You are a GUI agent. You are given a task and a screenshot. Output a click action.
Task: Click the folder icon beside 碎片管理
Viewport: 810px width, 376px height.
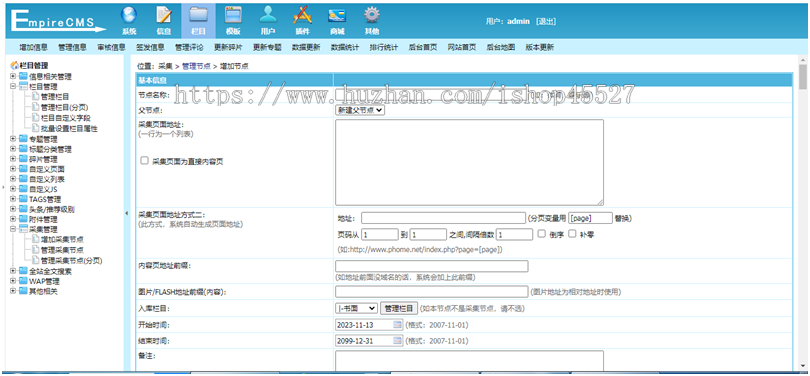coord(23,159)
